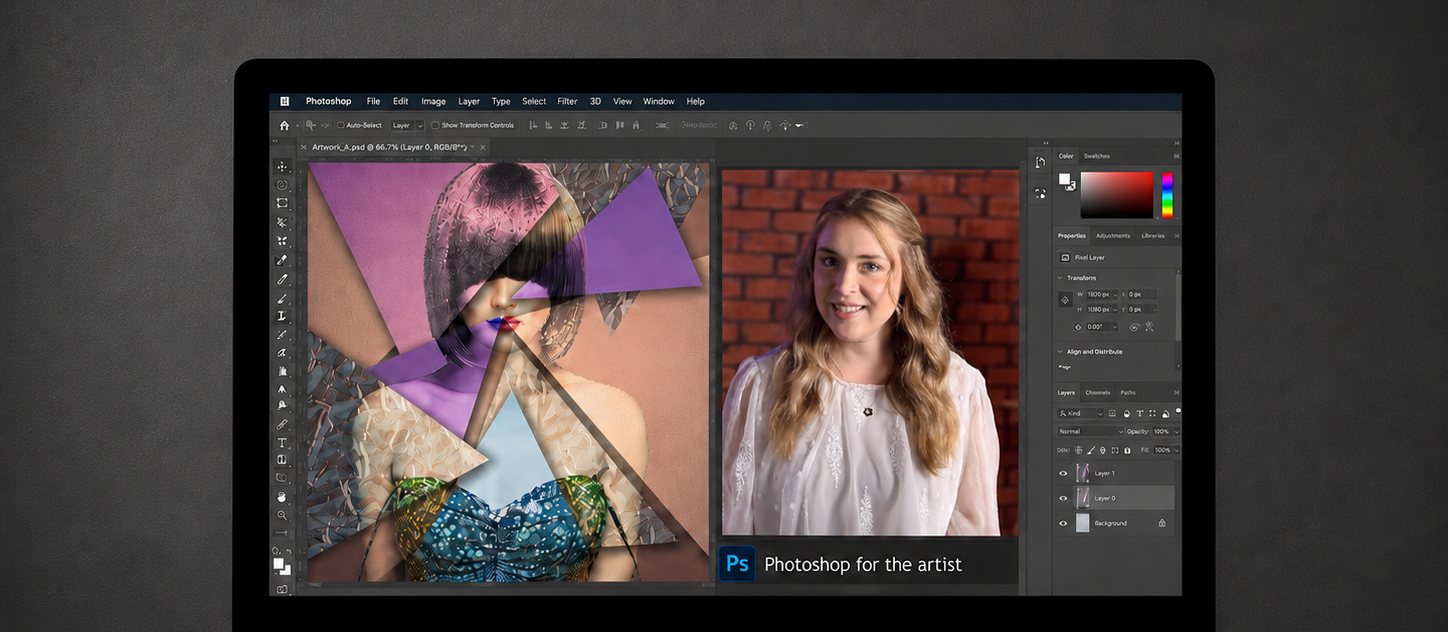This screenshot has width=1448, height=632.
Task: Open the Auto-Select Layer dropdown
Action: [x=408, y=125]
